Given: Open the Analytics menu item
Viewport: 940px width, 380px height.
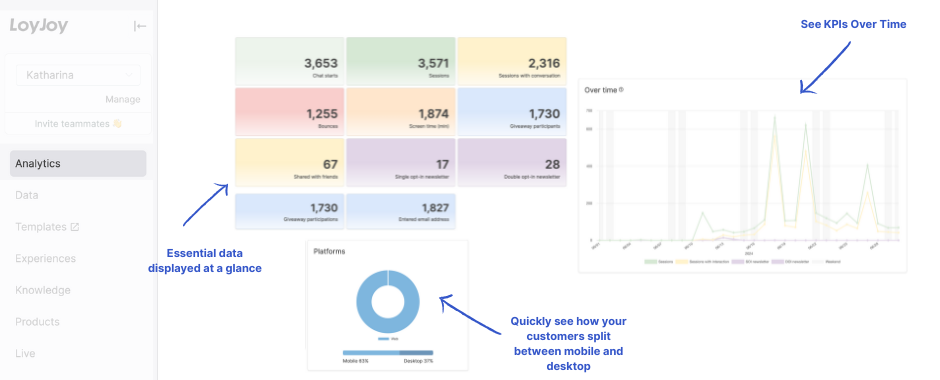Looking at the screenshot, I should (78, 164).
